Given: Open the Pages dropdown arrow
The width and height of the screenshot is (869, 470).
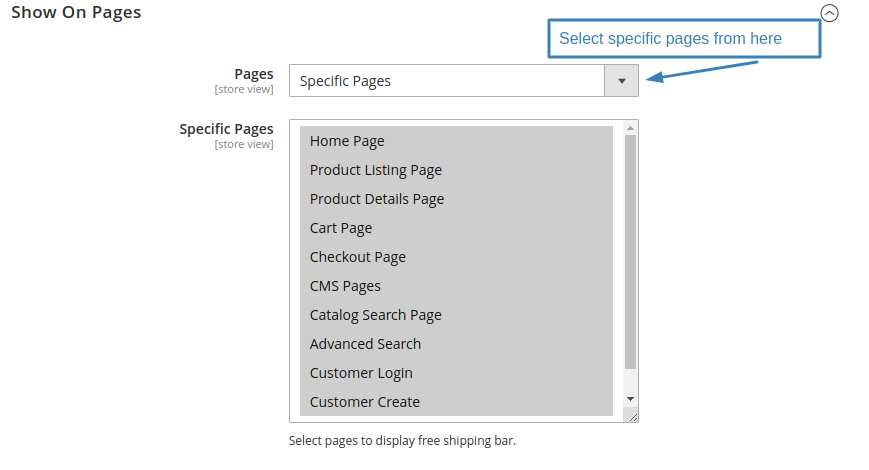Looking at the screenshot, I should pos(621,81).
